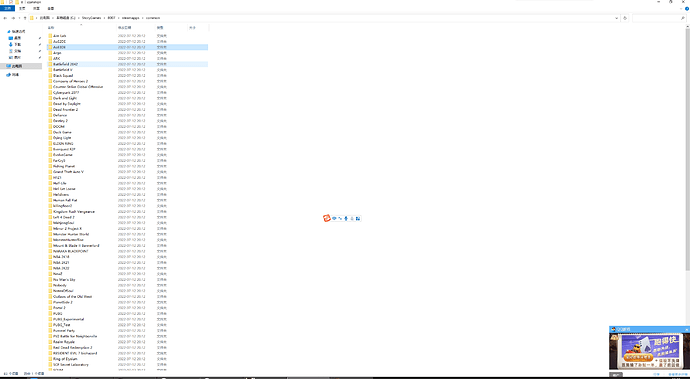Click the Back navigation arrow

[x=5, y=18]
